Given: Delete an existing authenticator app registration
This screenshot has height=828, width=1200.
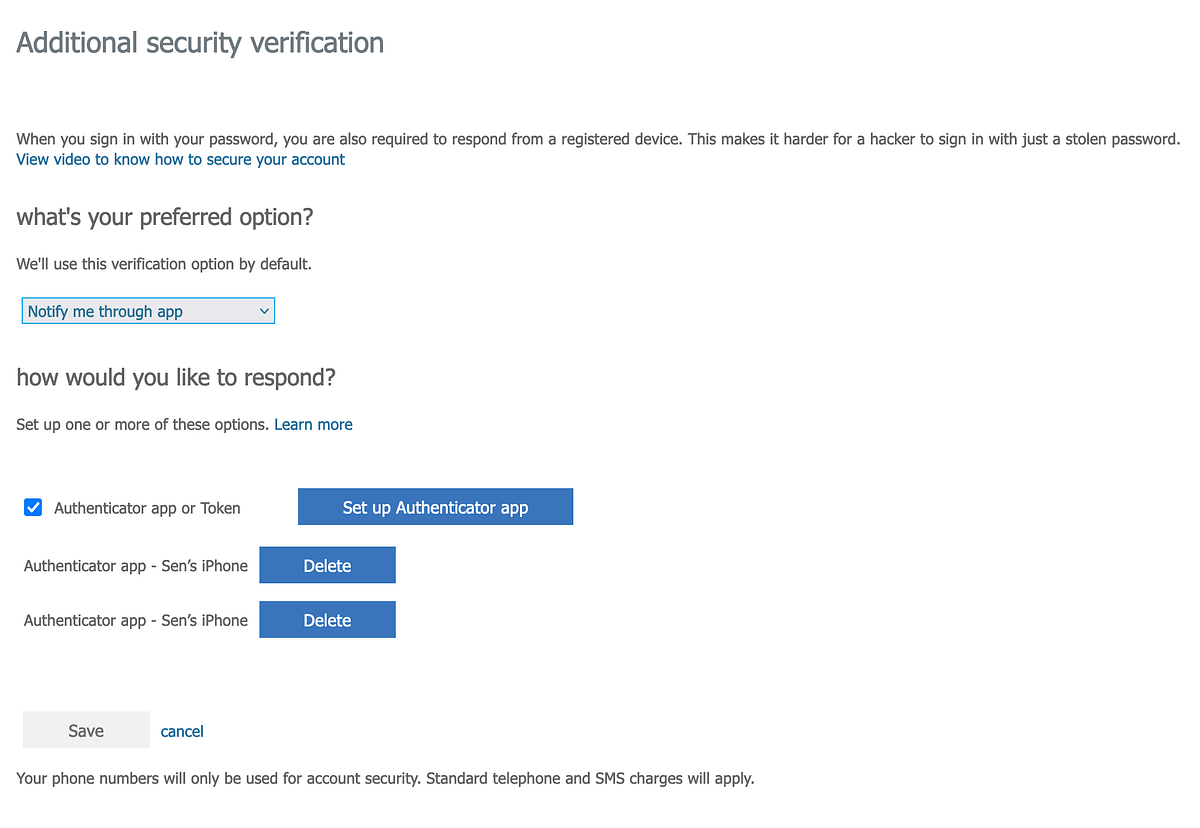Looking at the screenshot, I should click(327, 564).
